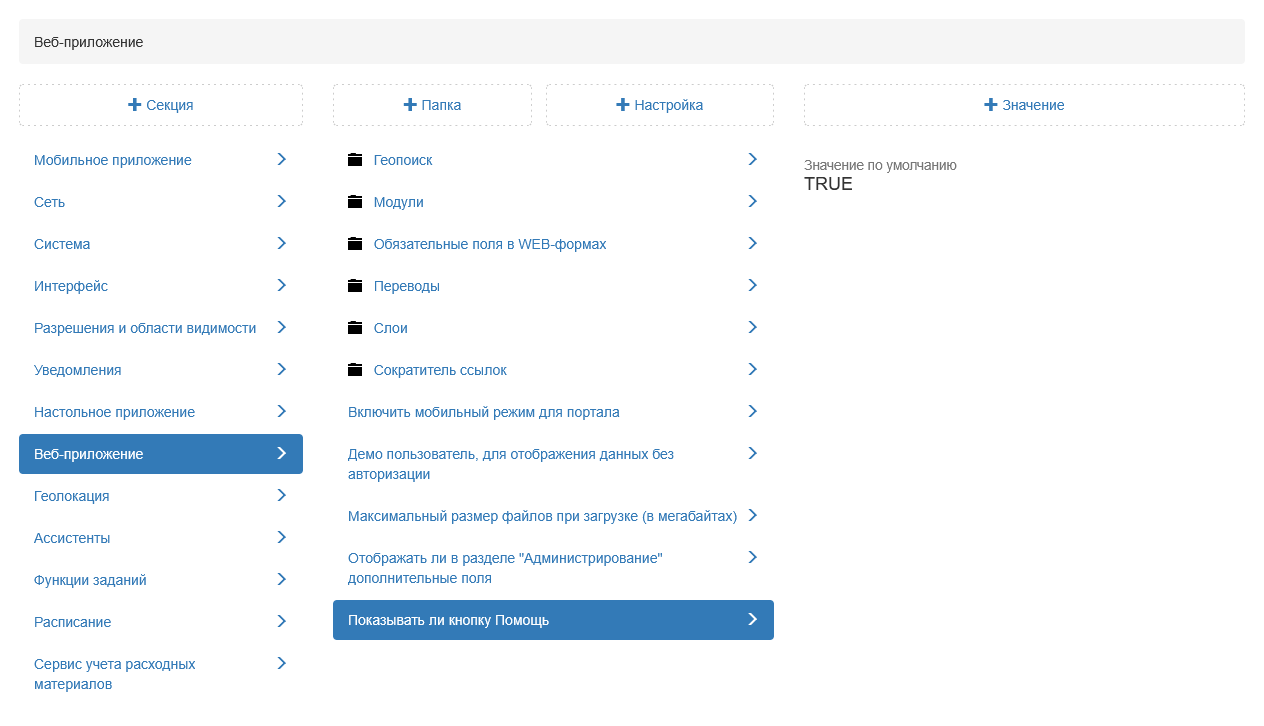This screenshot has height=726, width=1264.
Task: Add a new Настройка
Action: click(660, 105)
